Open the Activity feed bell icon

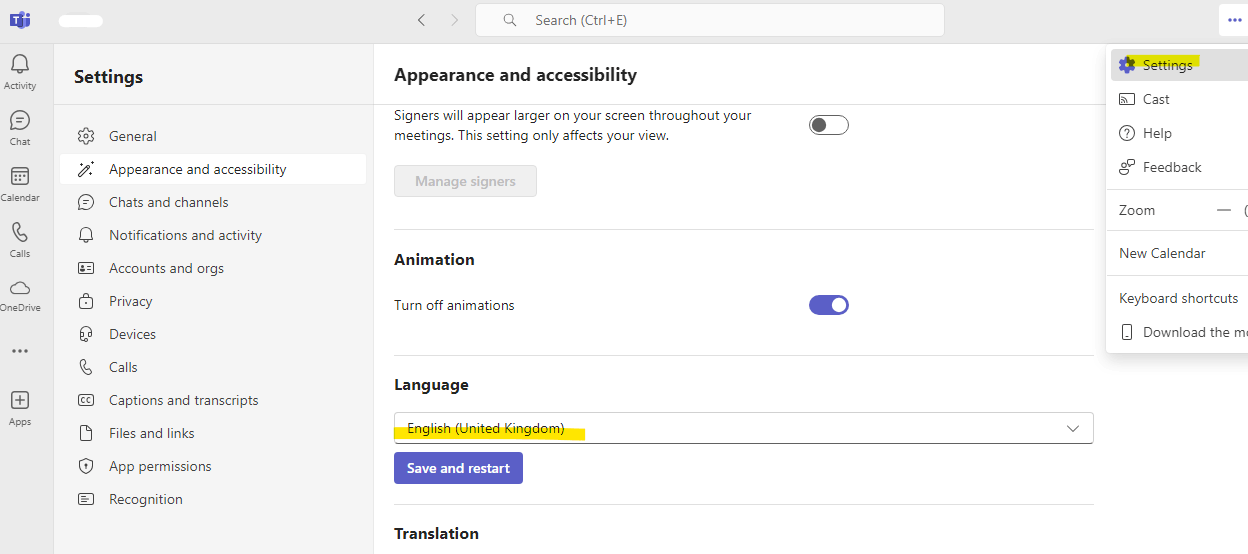[x=20, y=66]
